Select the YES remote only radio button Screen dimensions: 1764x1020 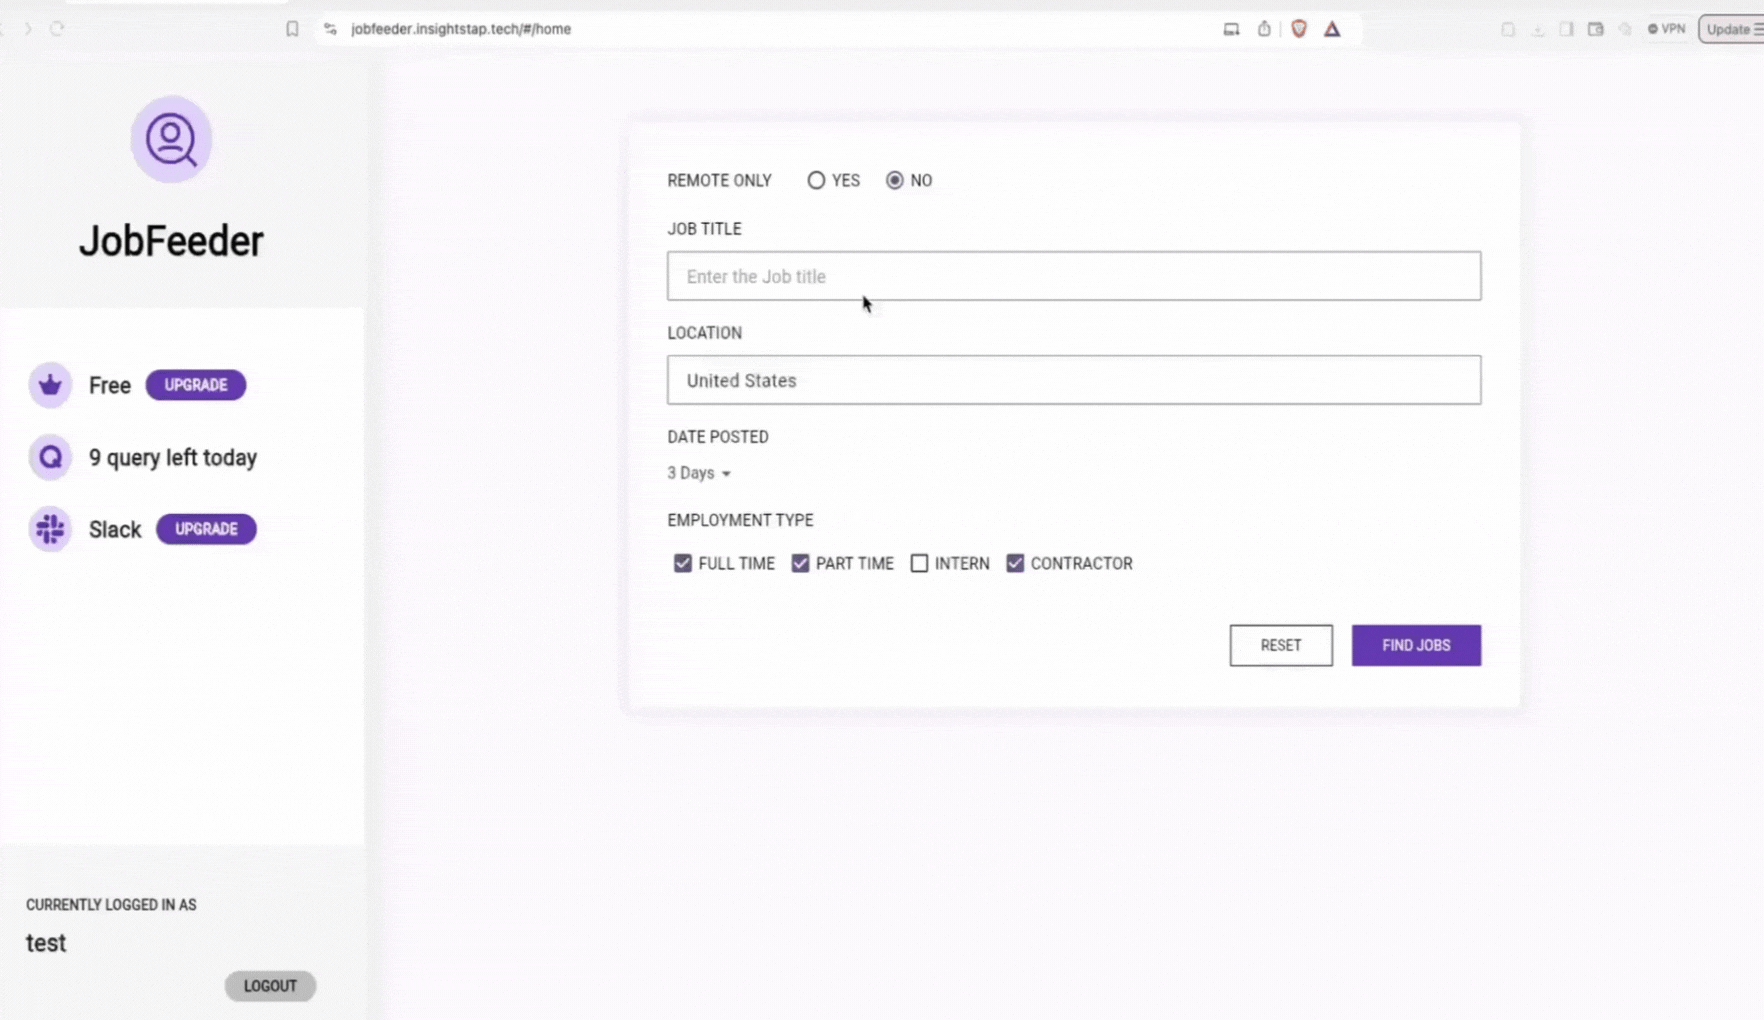[x=816, y=180]
